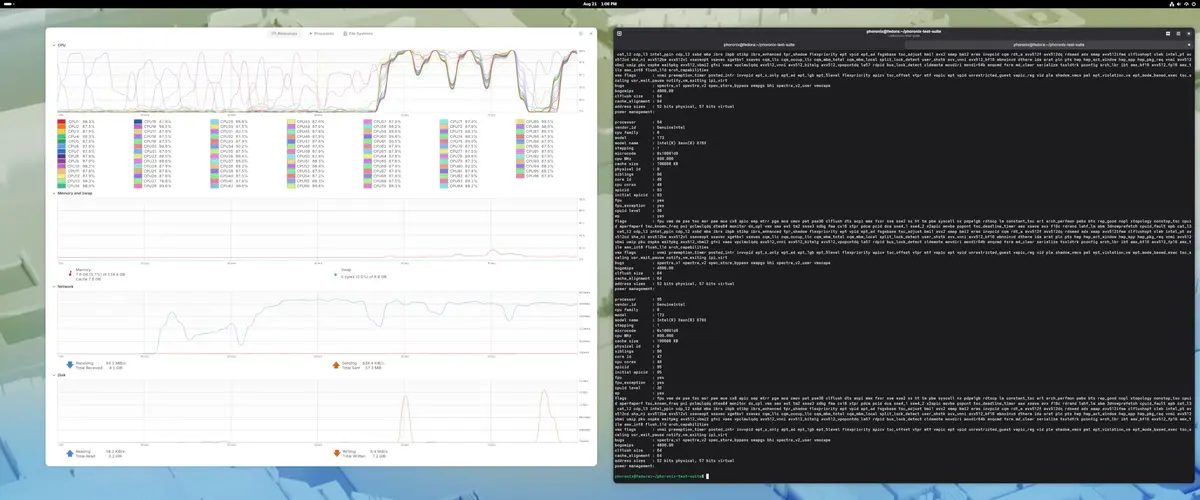Screen dimensions: 1200x500
Task: Close the second terminal tab
Action: coord(1189,45)
